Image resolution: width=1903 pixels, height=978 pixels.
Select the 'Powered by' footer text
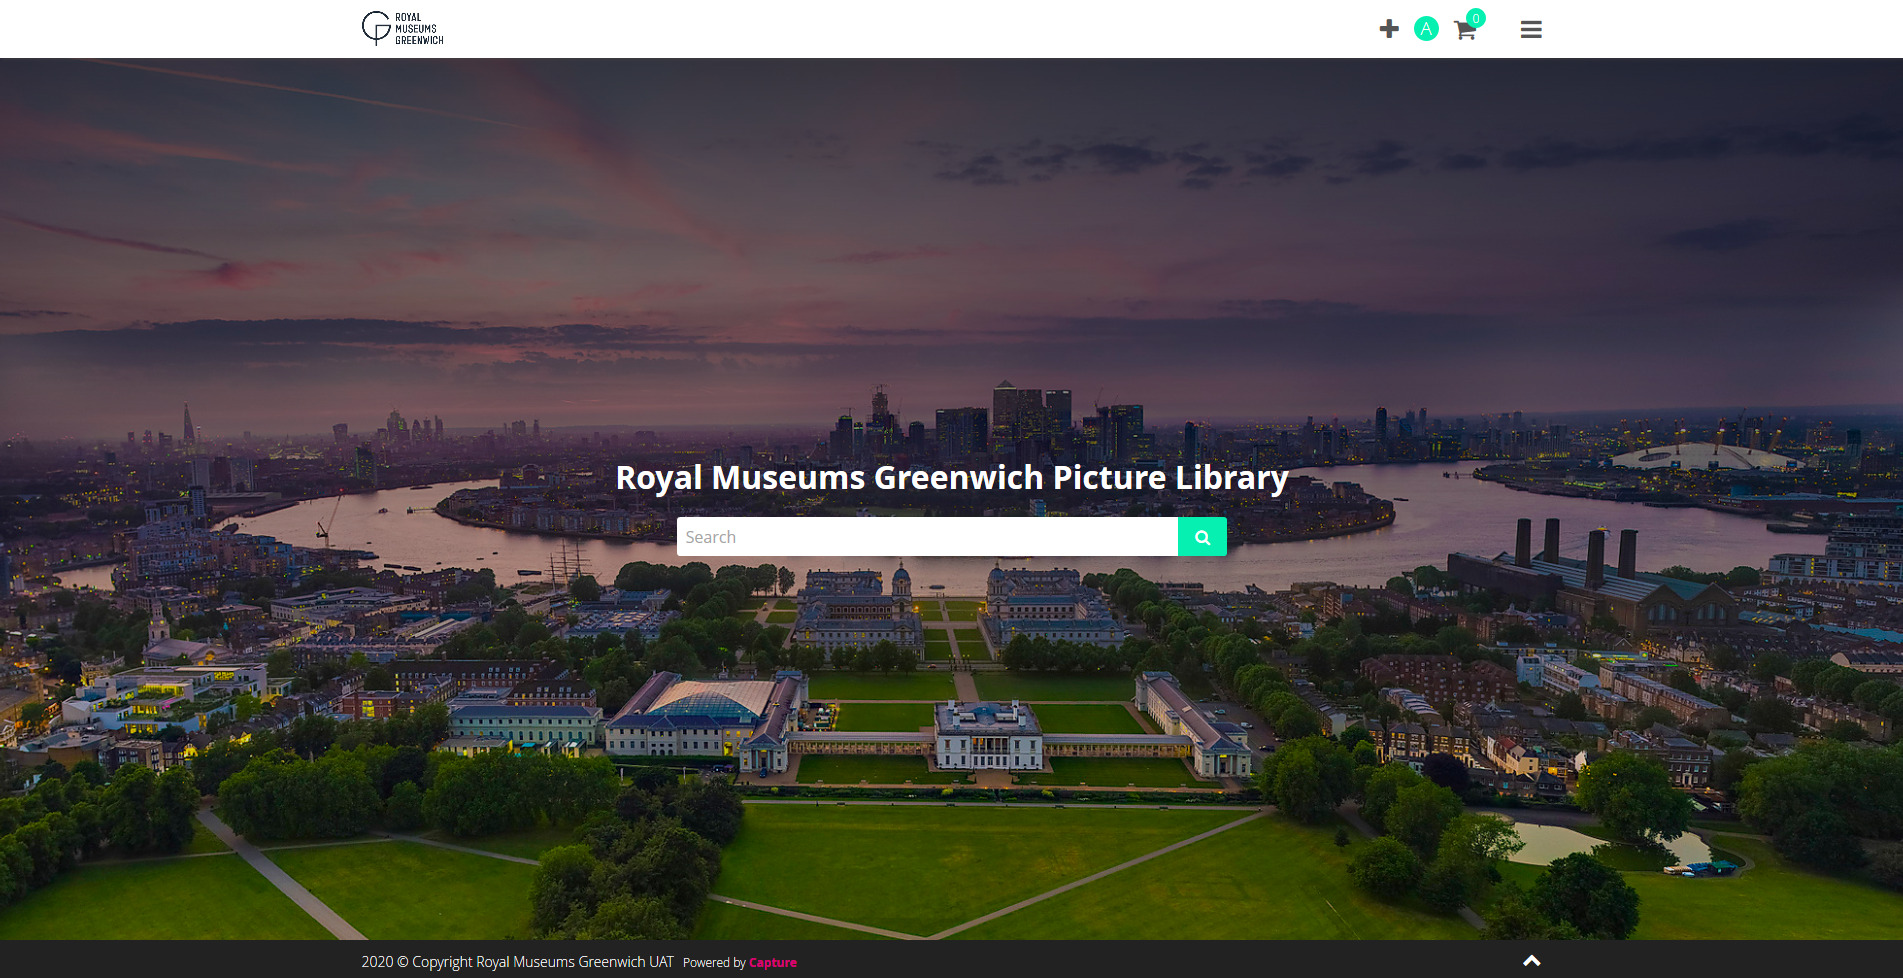pyautogui.click(x=714, y=963)
